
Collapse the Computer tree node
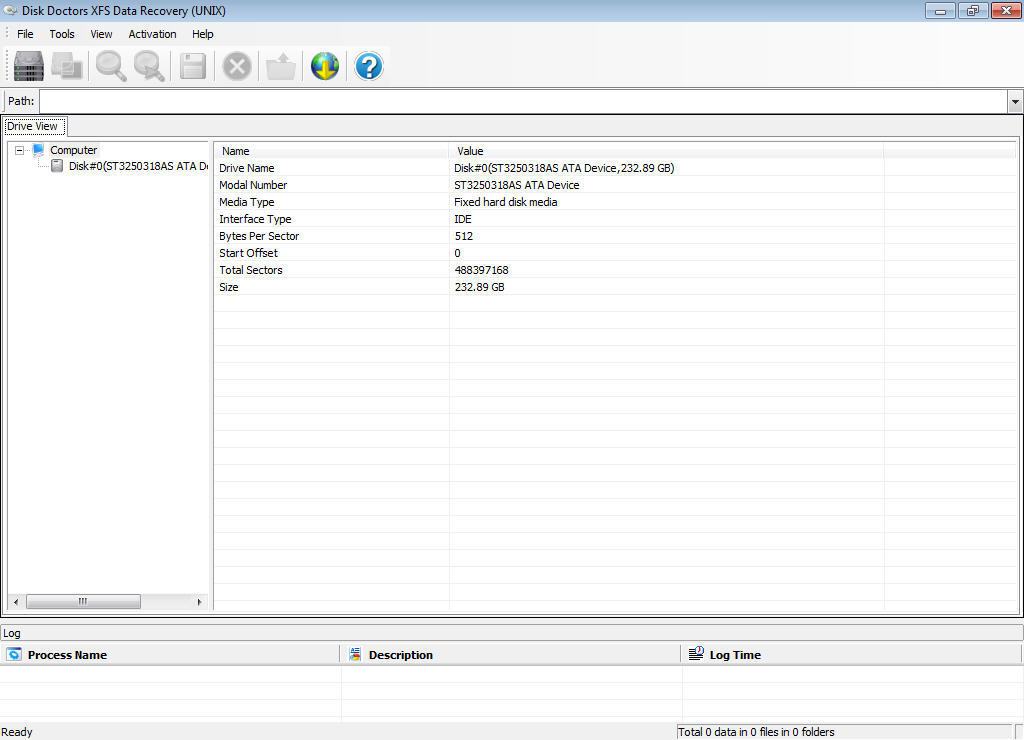pos(18,150)
